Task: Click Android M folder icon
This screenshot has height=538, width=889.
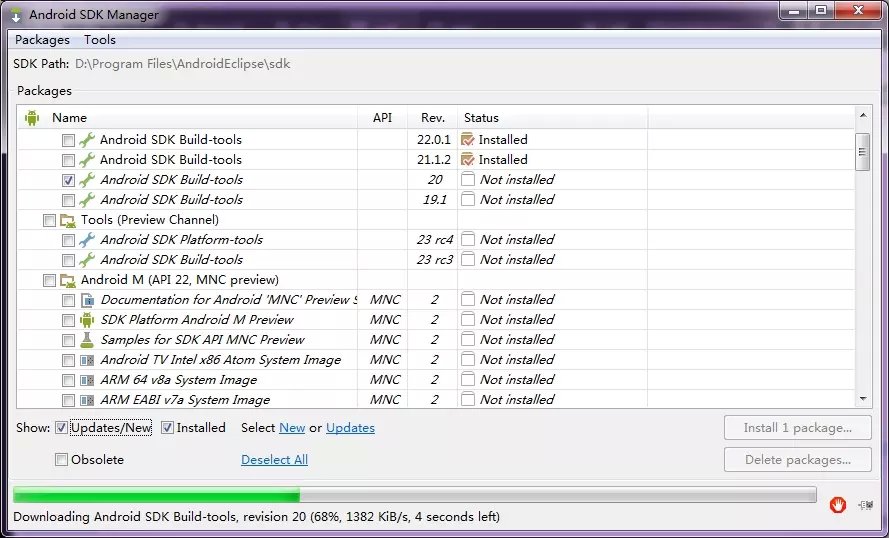Action: 68,280
